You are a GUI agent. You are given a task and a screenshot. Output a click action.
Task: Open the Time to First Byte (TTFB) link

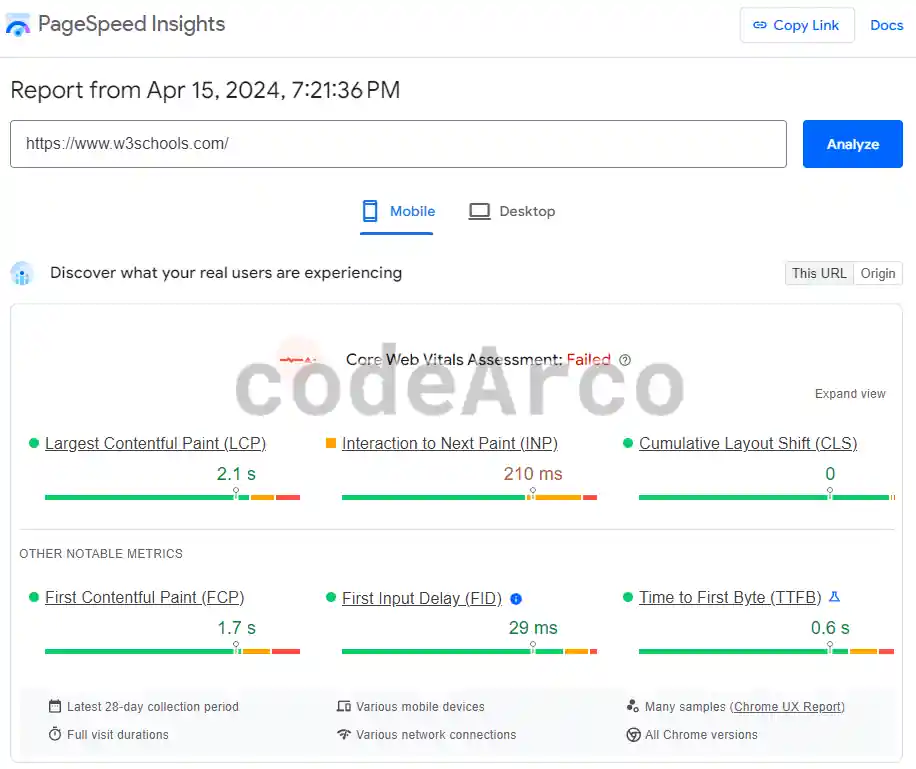tap(730, 597)
